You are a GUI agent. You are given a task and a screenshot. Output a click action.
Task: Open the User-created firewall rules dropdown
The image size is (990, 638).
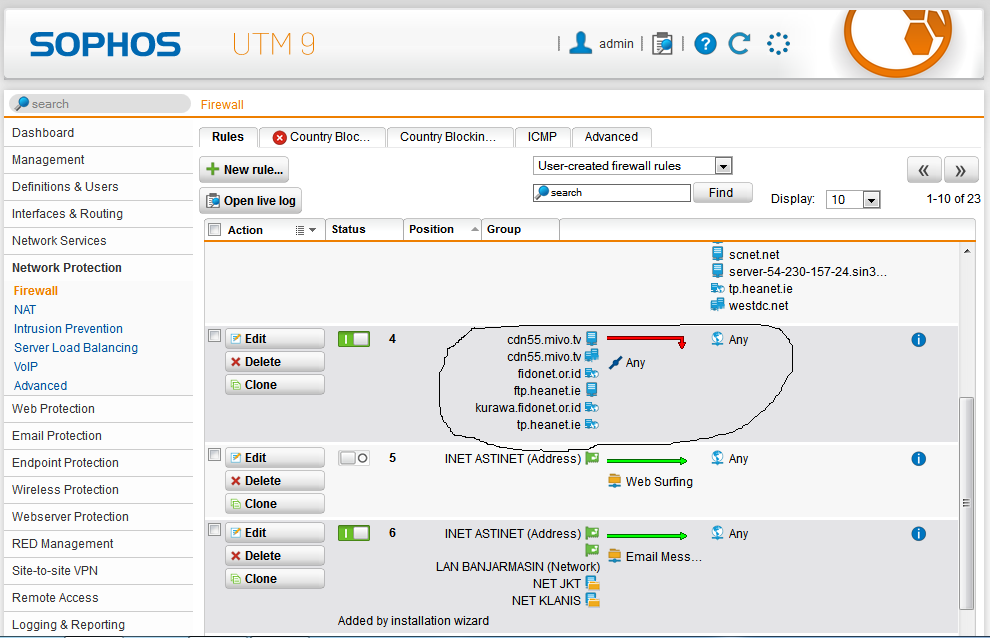[632, 166]
